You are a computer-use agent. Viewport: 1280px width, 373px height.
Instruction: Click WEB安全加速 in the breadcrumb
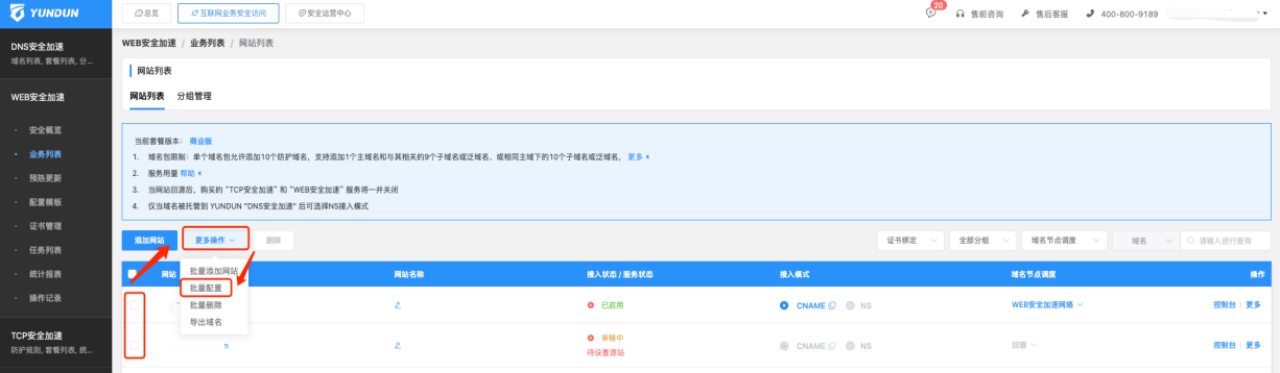point(149,44)
